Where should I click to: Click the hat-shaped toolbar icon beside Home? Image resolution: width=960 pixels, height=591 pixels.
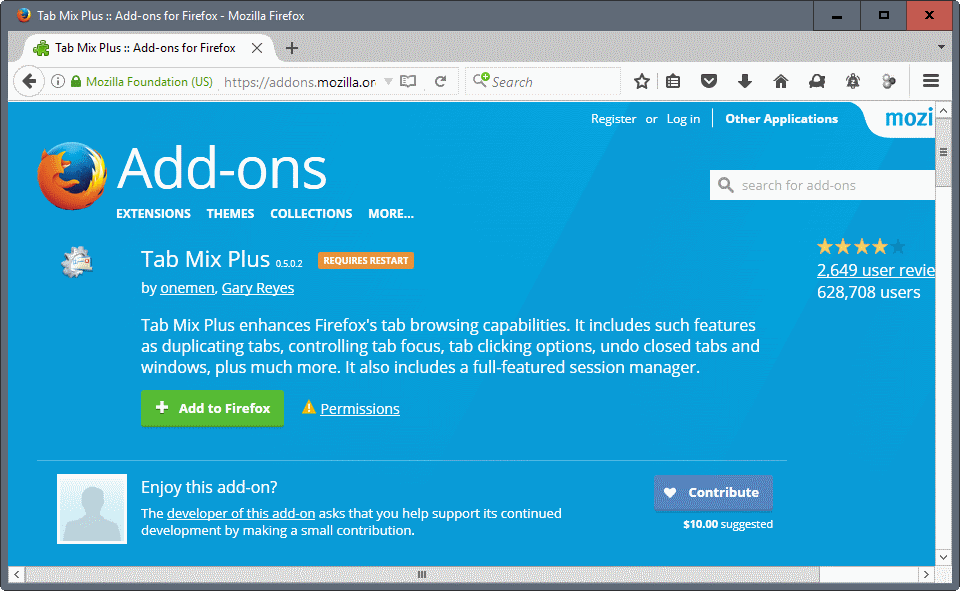click(817, 81)
